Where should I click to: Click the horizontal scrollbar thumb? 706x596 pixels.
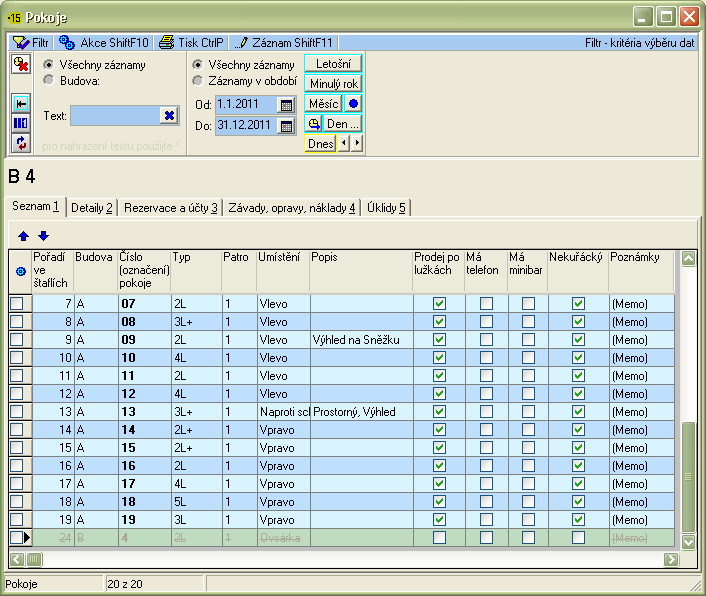point(34,560)
